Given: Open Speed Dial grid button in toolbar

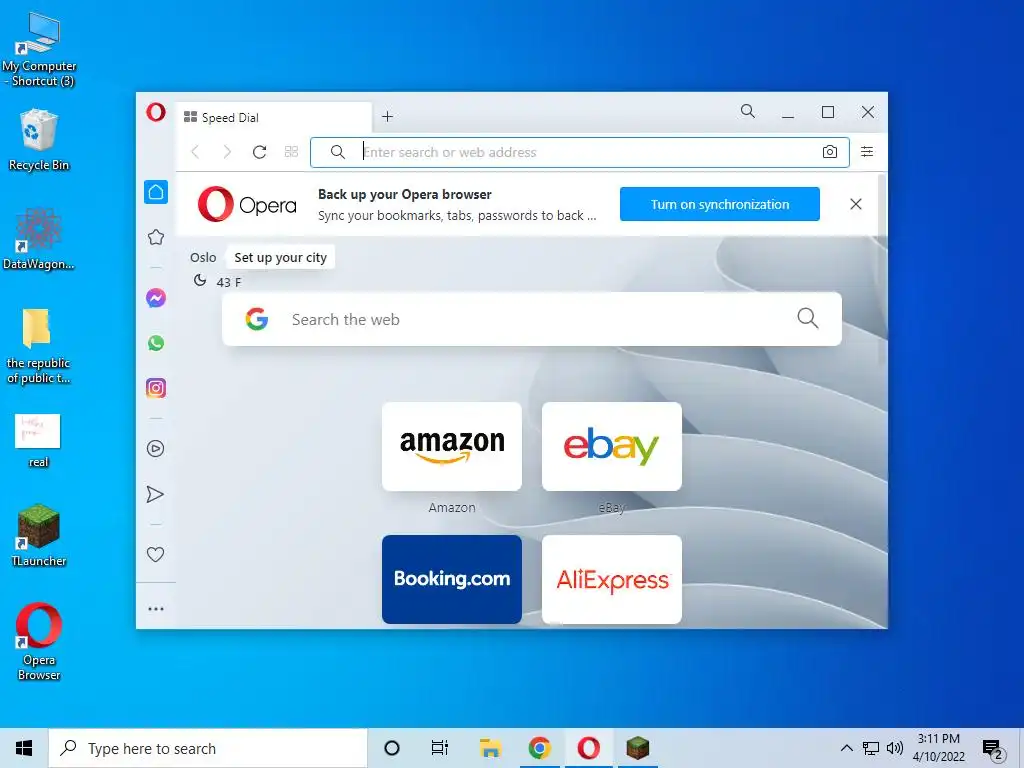Looking at the screenshot, I should coord(291,152).
